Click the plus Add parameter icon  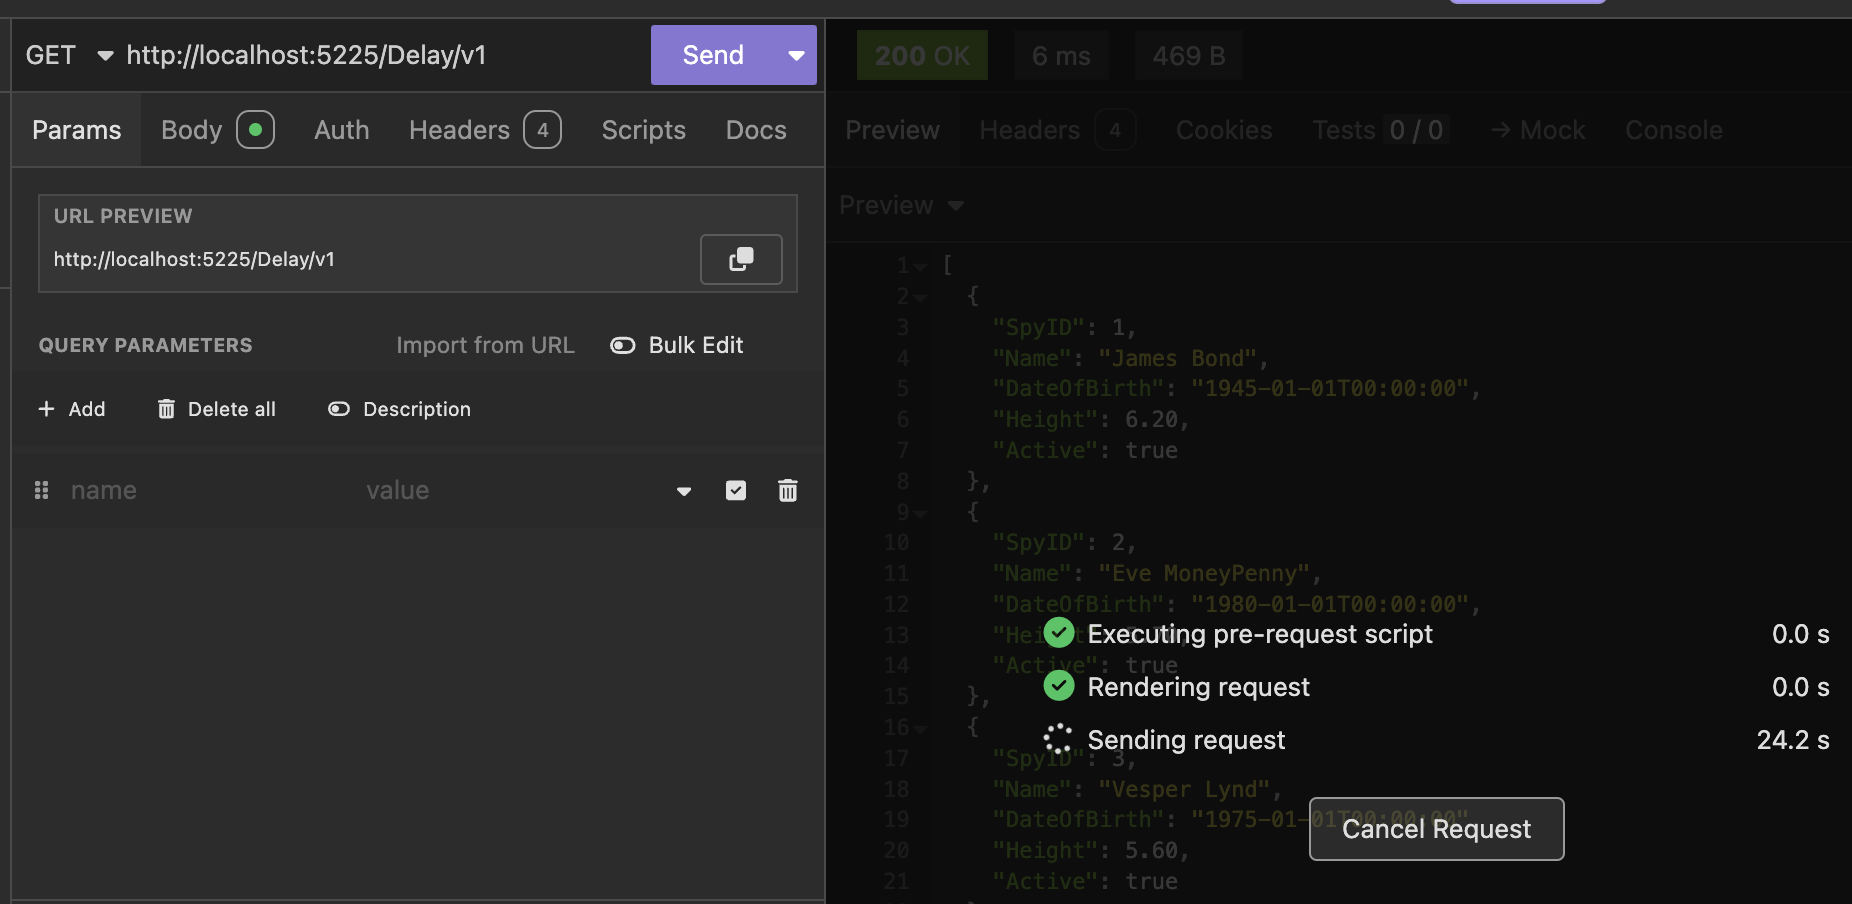click(x=46, y=409)
